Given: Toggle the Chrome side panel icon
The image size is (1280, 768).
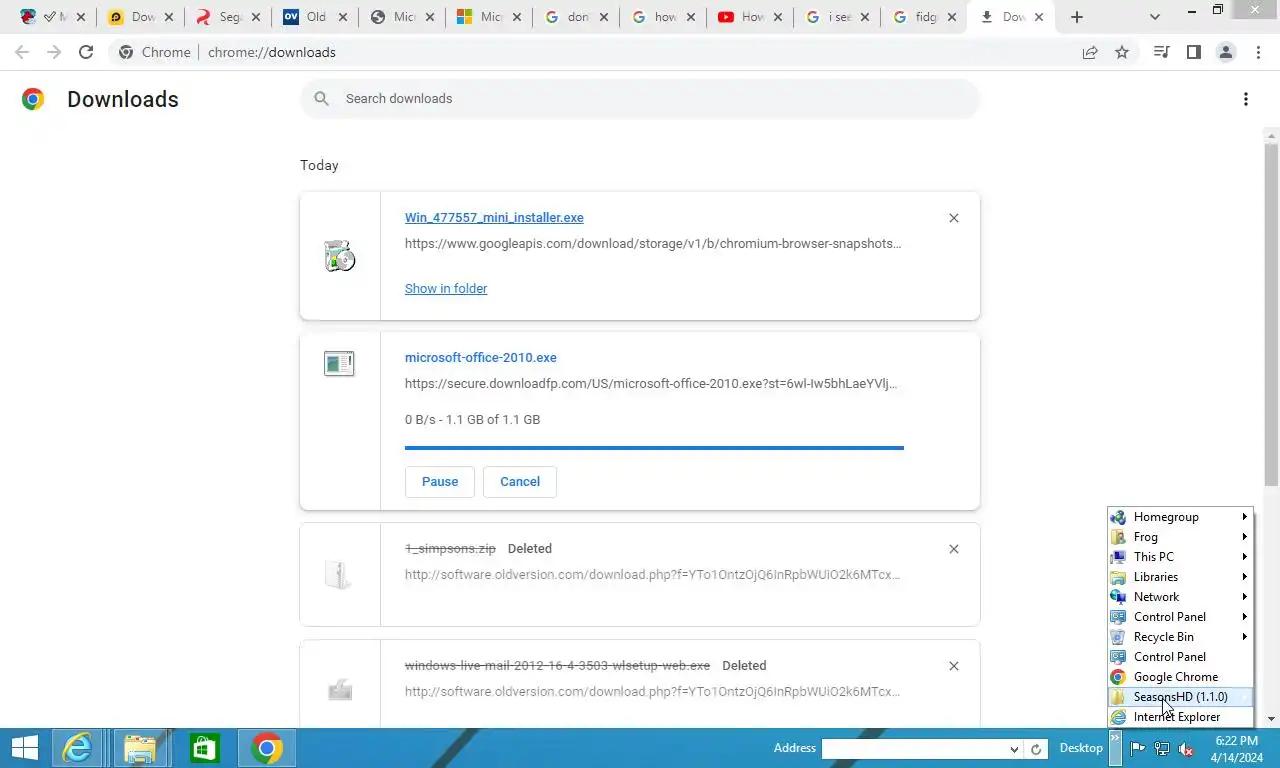Looking at the screenshot, I should coord(1193,52).
